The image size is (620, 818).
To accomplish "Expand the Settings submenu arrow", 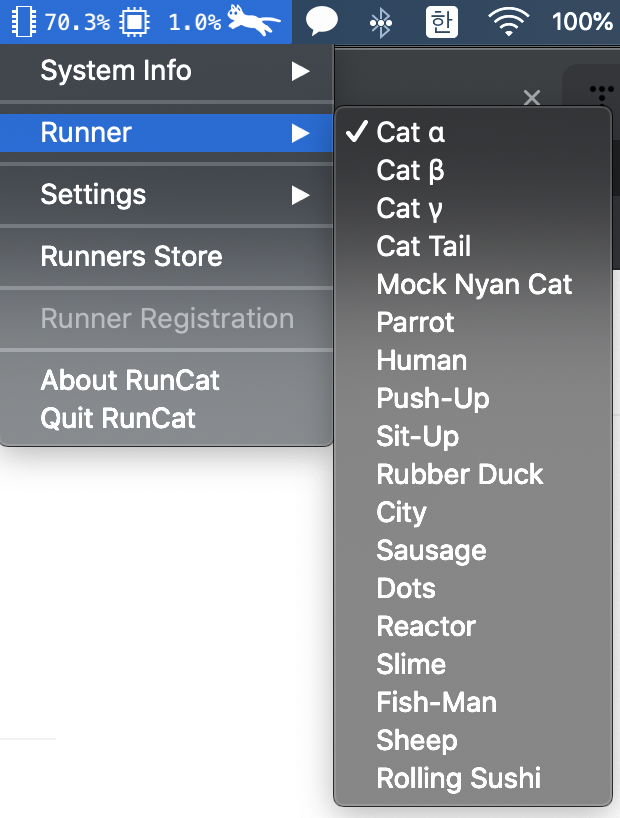I will pos(301,195).
